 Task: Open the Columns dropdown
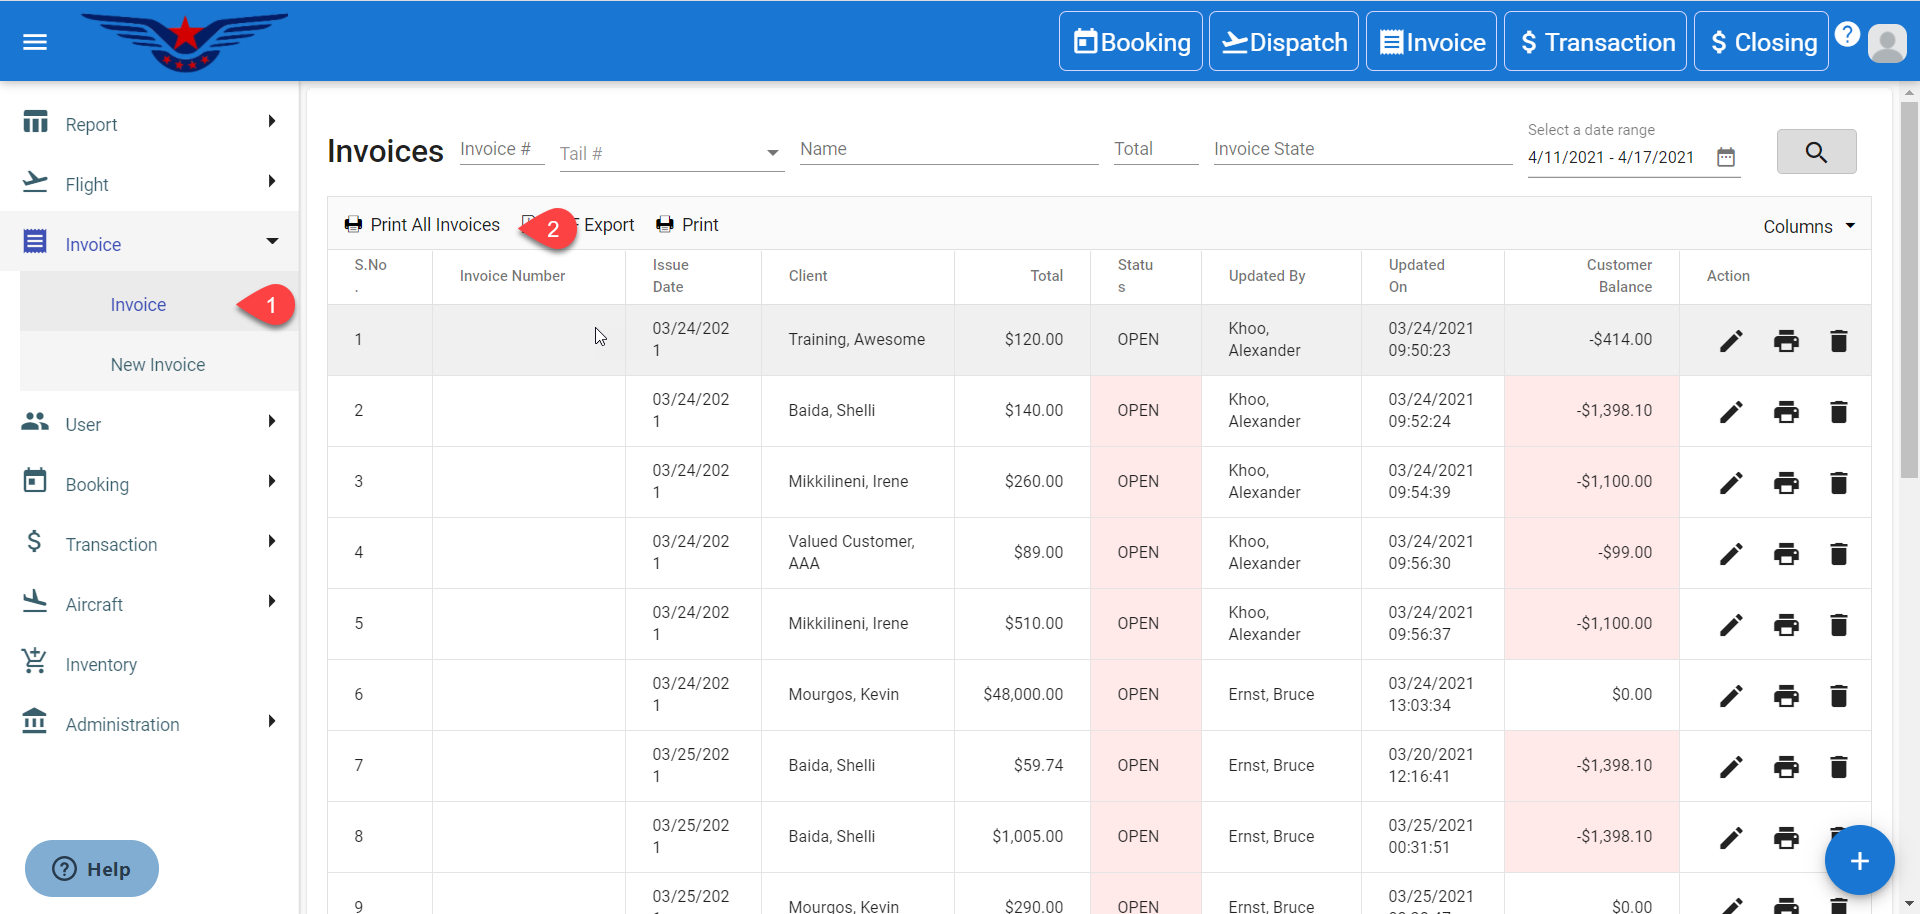click(x=1808, y=227)
